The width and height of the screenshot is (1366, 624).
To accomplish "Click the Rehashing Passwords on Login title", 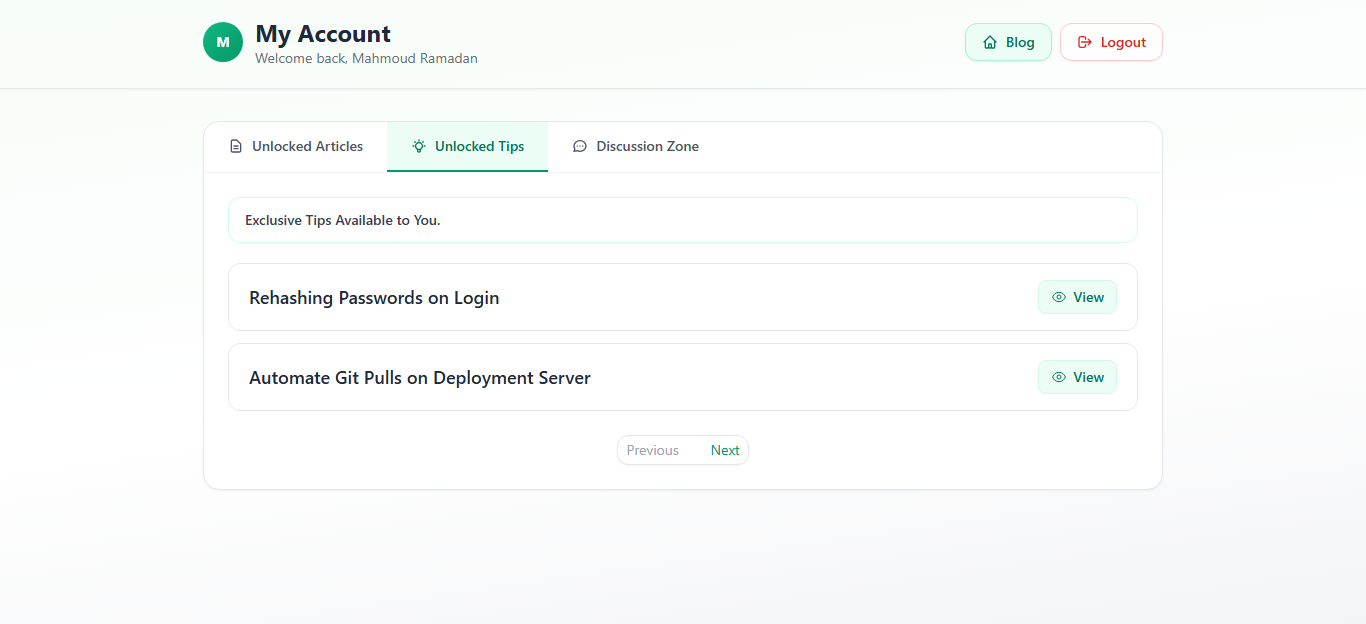I will tap(374, 298).
